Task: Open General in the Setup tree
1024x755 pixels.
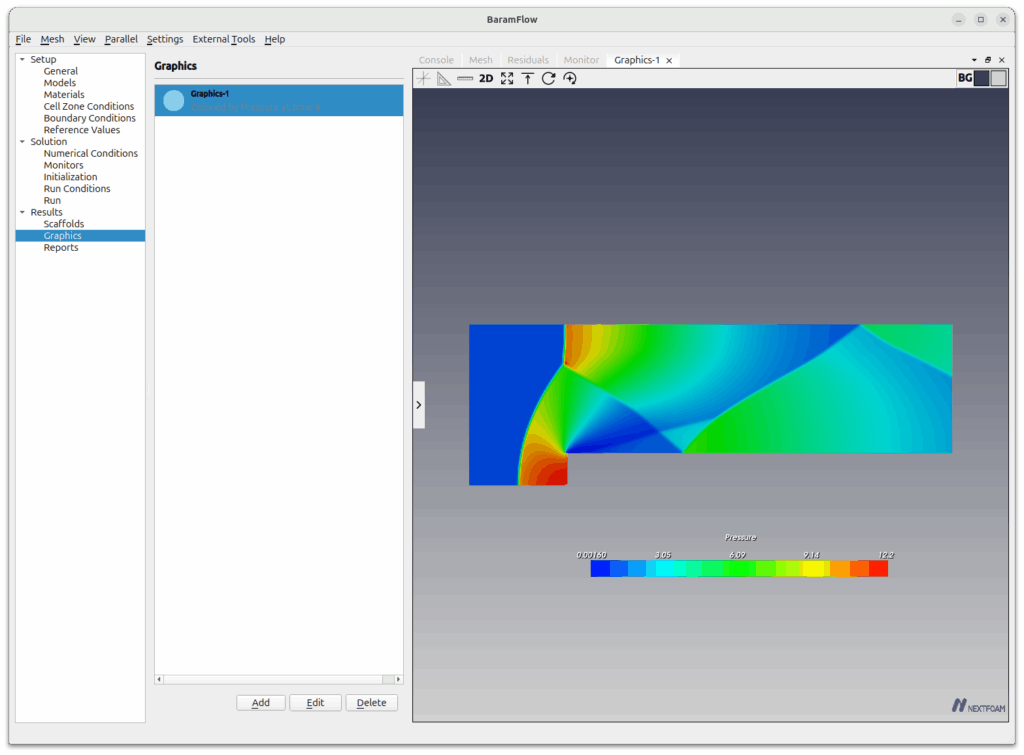Action: click(61, 71)
